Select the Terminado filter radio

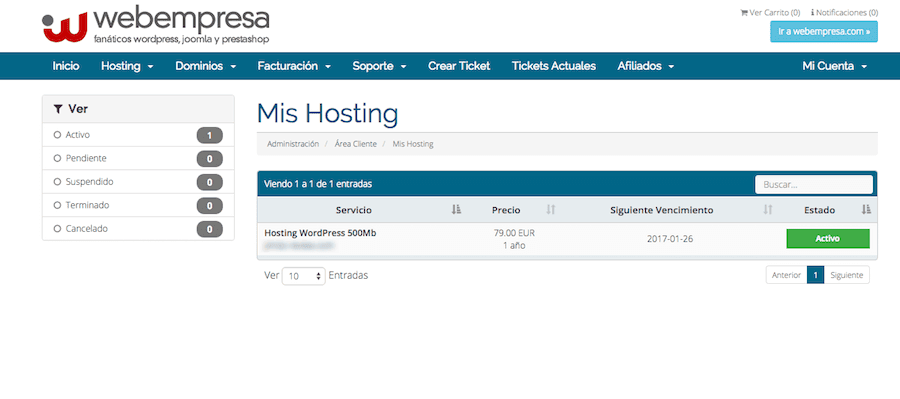click(x=57, y=206)
